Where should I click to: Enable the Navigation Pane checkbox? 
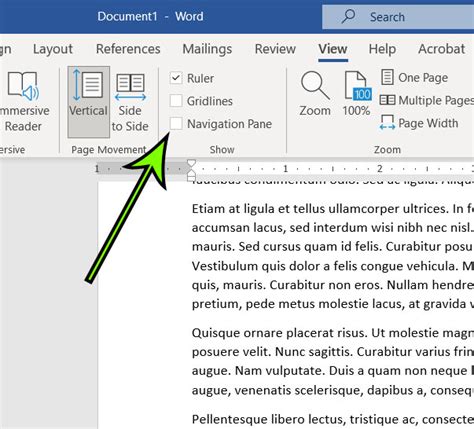tap(176, 124)
